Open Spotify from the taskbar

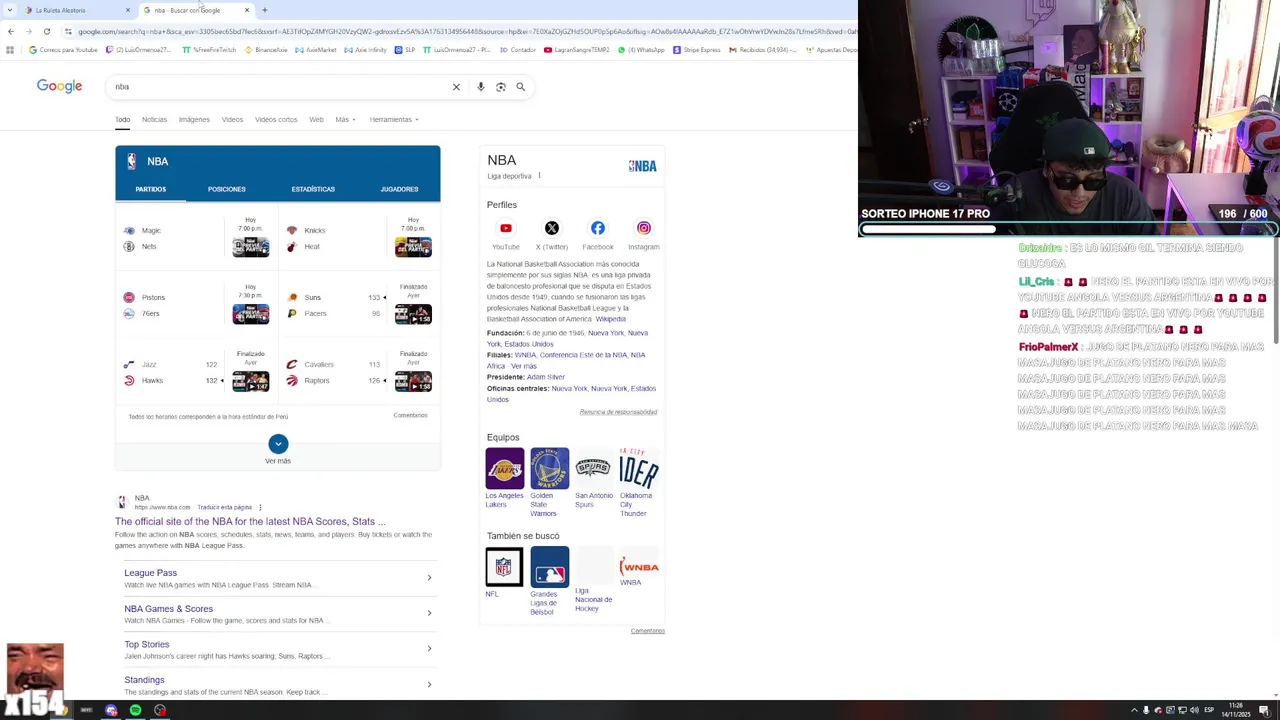click(135, 710)
